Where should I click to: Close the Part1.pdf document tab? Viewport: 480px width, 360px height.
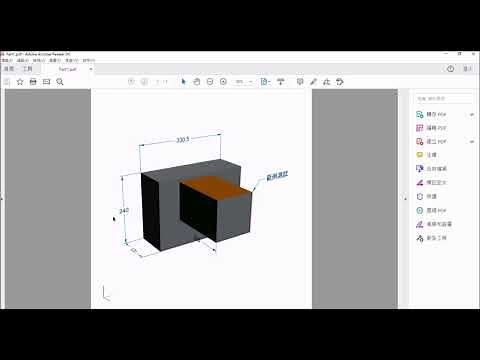[x=91, y=69]
